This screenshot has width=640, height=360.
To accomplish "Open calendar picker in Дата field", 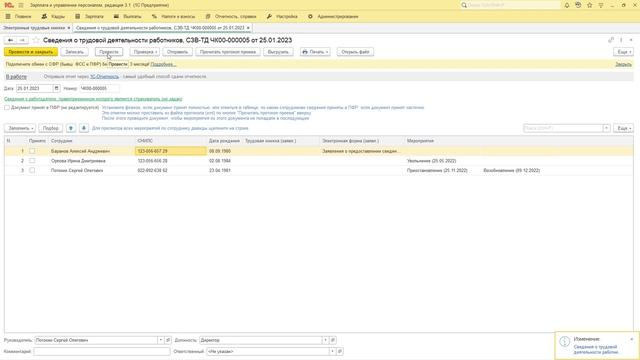I will pos(56,88).
